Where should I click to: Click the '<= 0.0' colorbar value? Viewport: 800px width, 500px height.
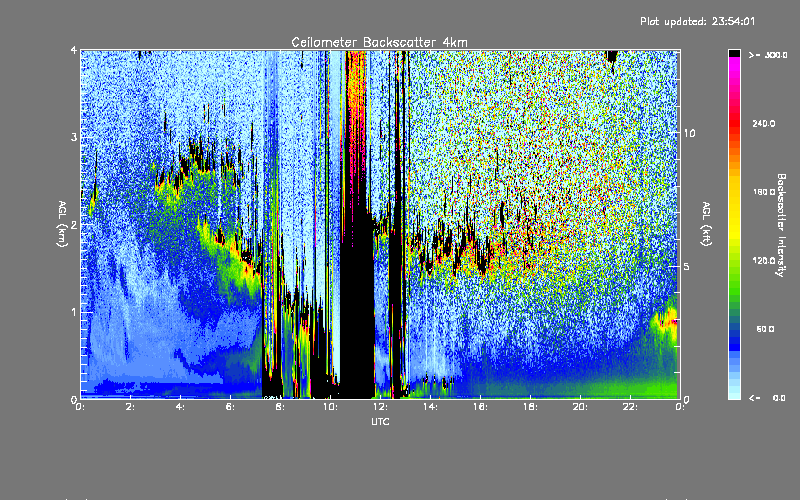coord(767,398)
